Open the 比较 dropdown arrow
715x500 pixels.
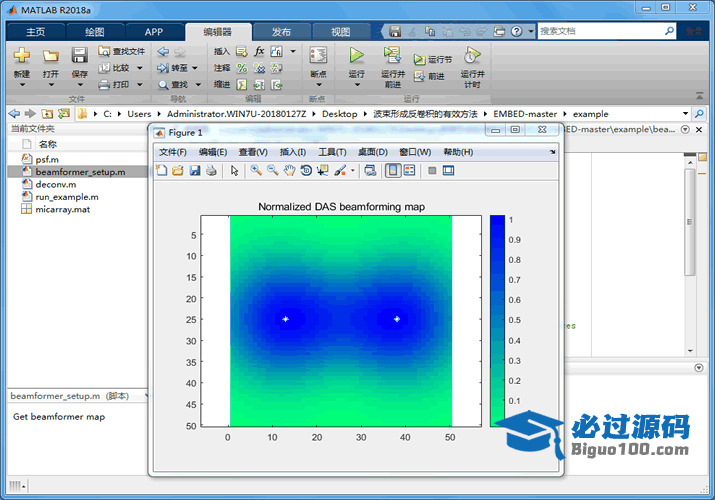click(x=140, y=68)
